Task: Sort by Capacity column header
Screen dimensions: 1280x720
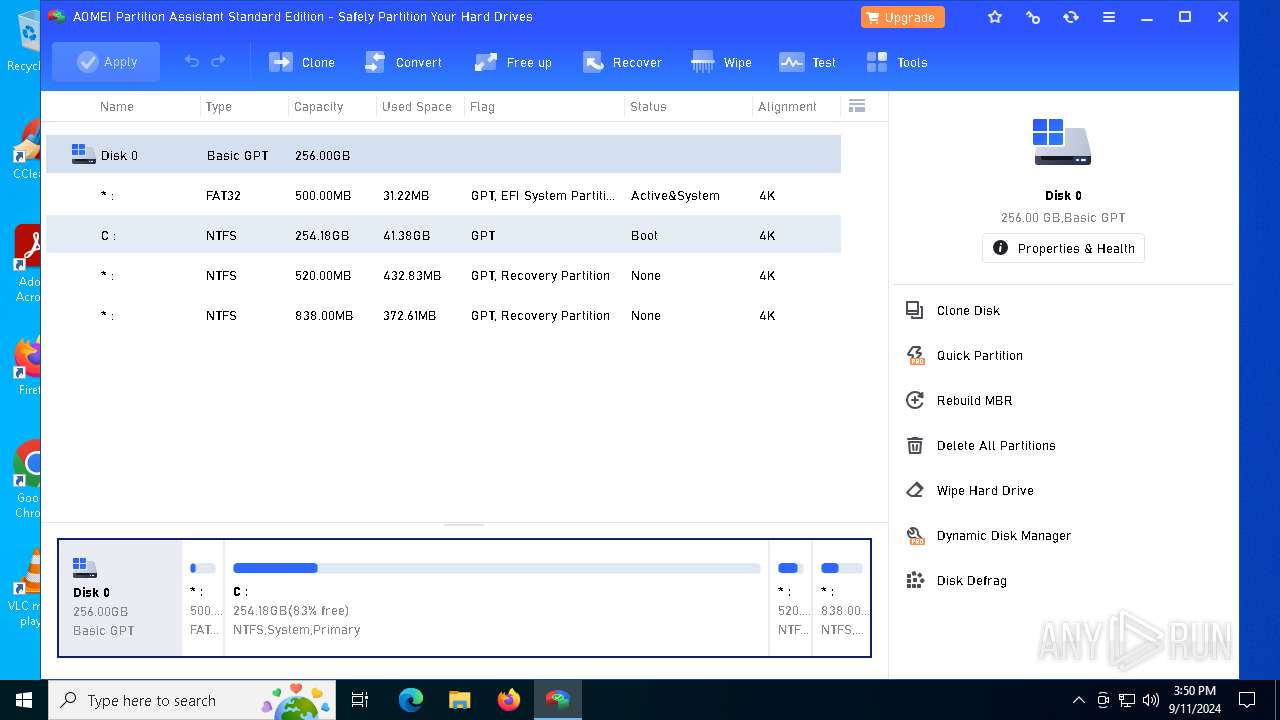Action: pos(319,106)
